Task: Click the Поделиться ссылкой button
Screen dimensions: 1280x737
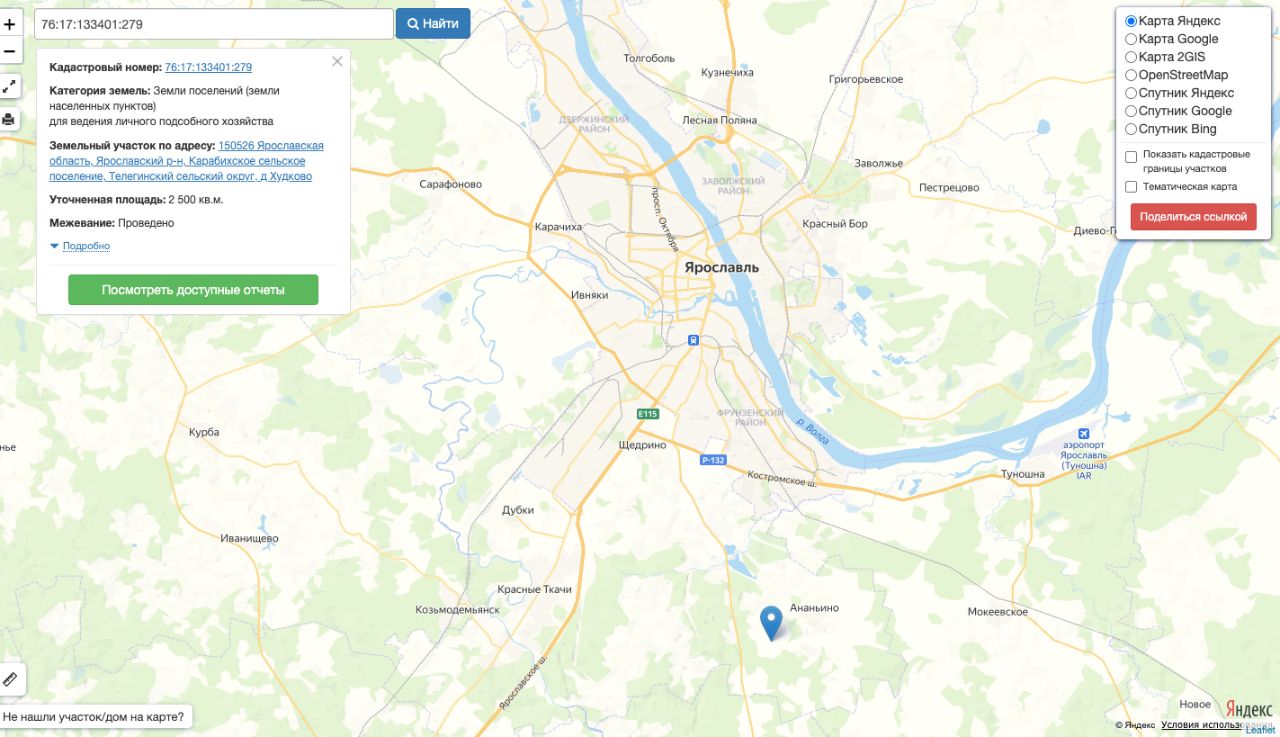Action: click(x=1193, y=217)
